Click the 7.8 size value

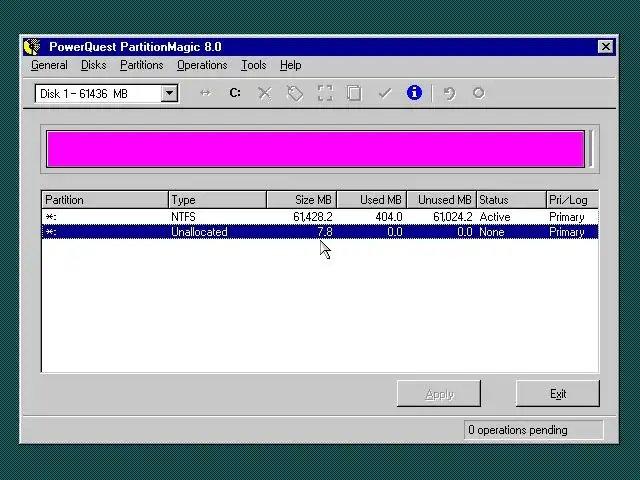[325, 232]
